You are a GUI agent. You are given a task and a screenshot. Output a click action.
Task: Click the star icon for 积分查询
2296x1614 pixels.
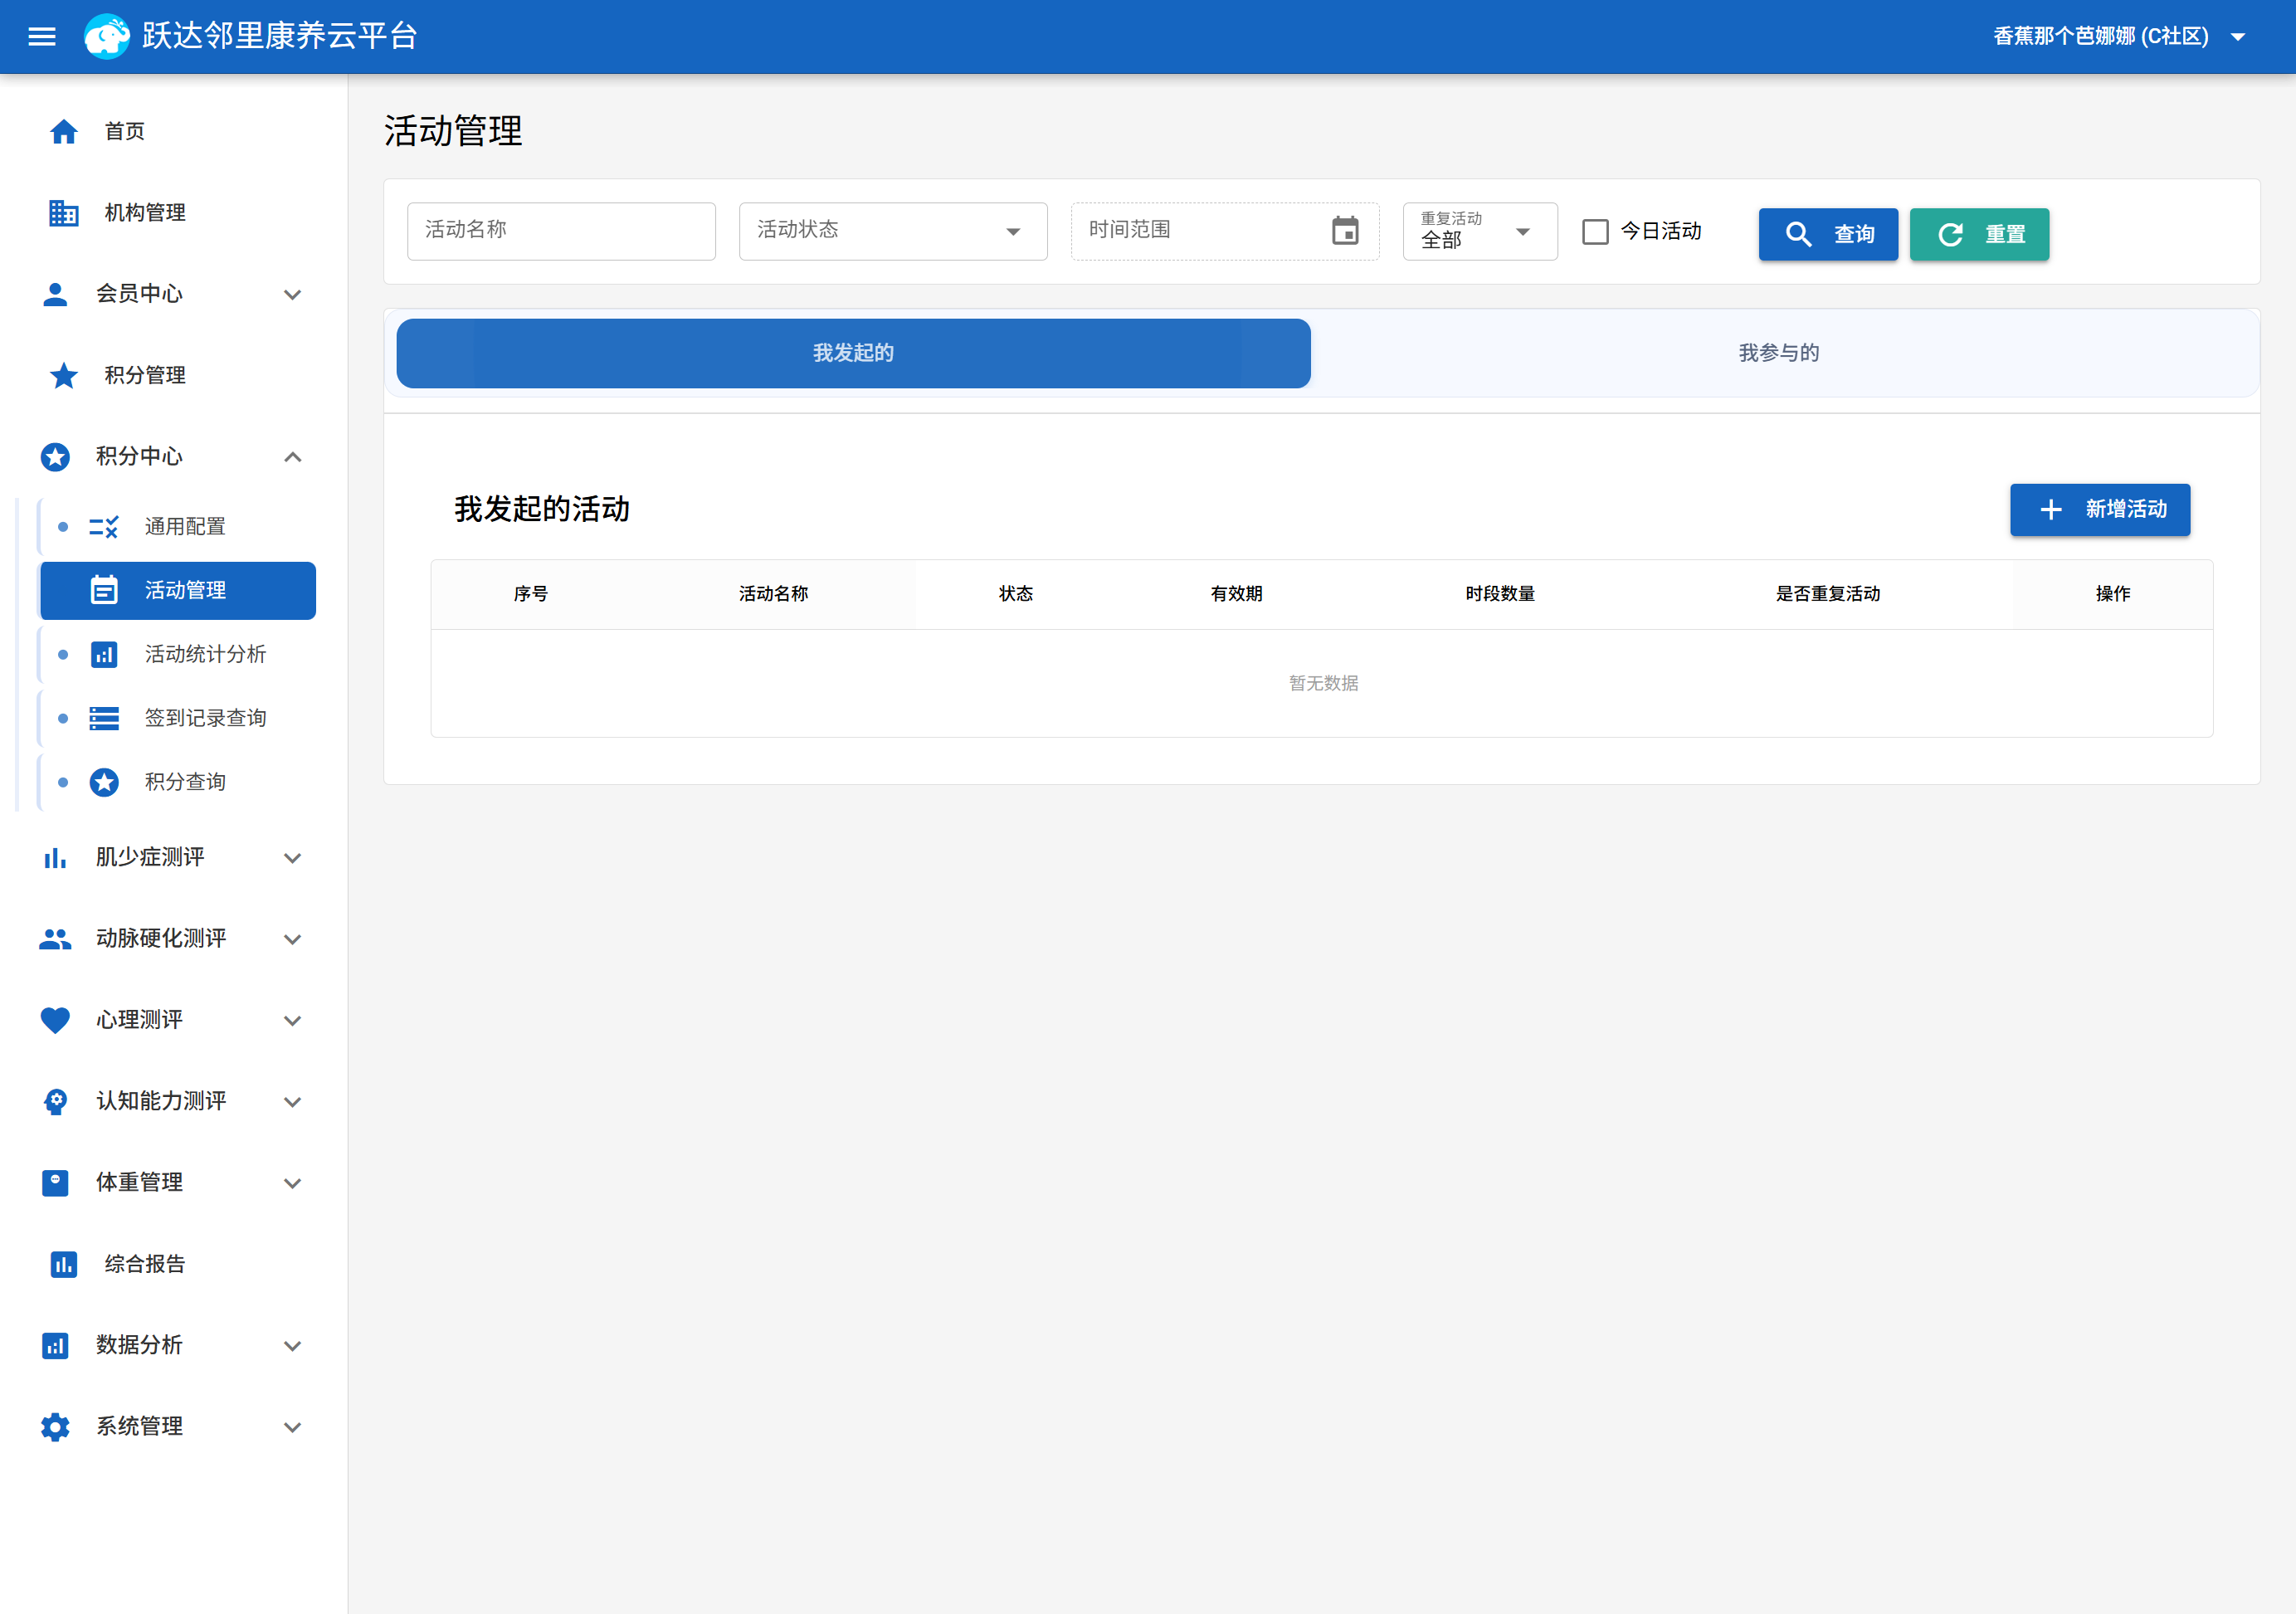click(x=104, y=782)
